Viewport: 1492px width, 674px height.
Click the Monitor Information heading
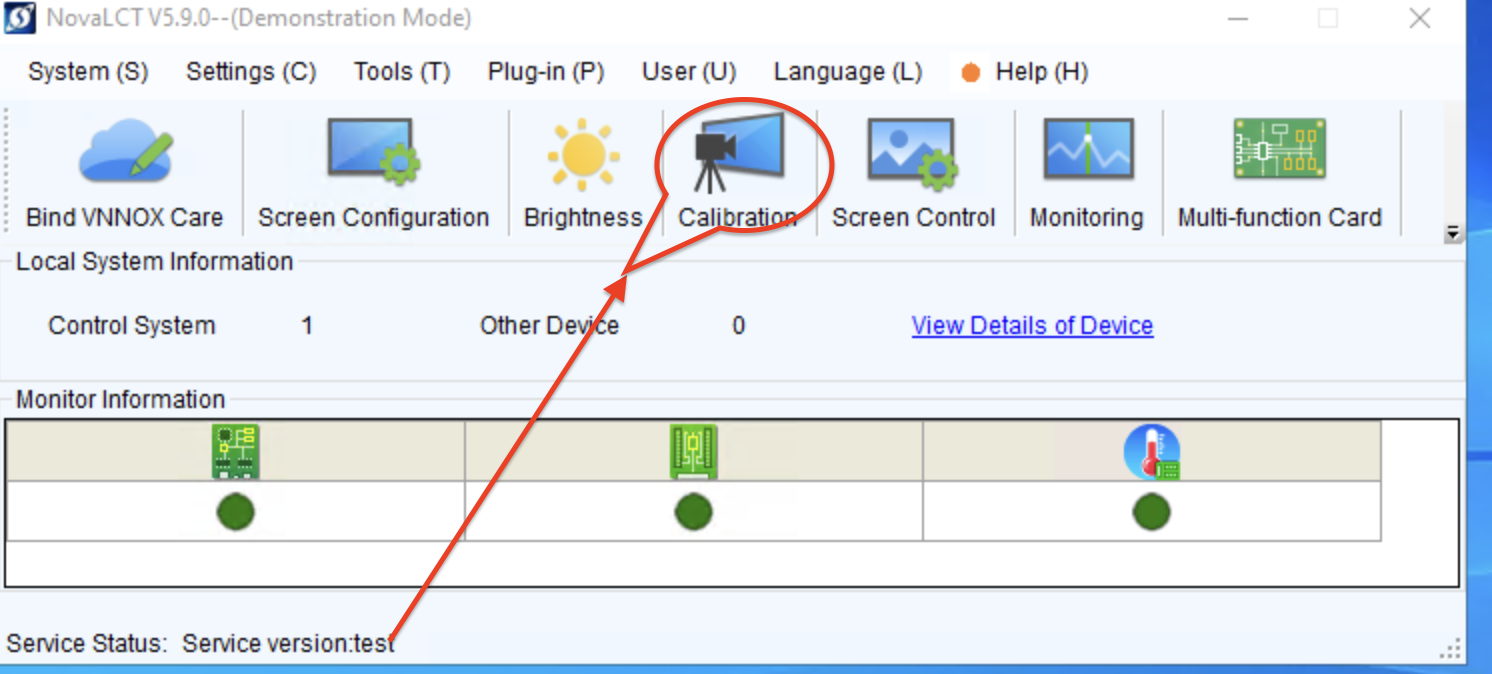[120, 400]
